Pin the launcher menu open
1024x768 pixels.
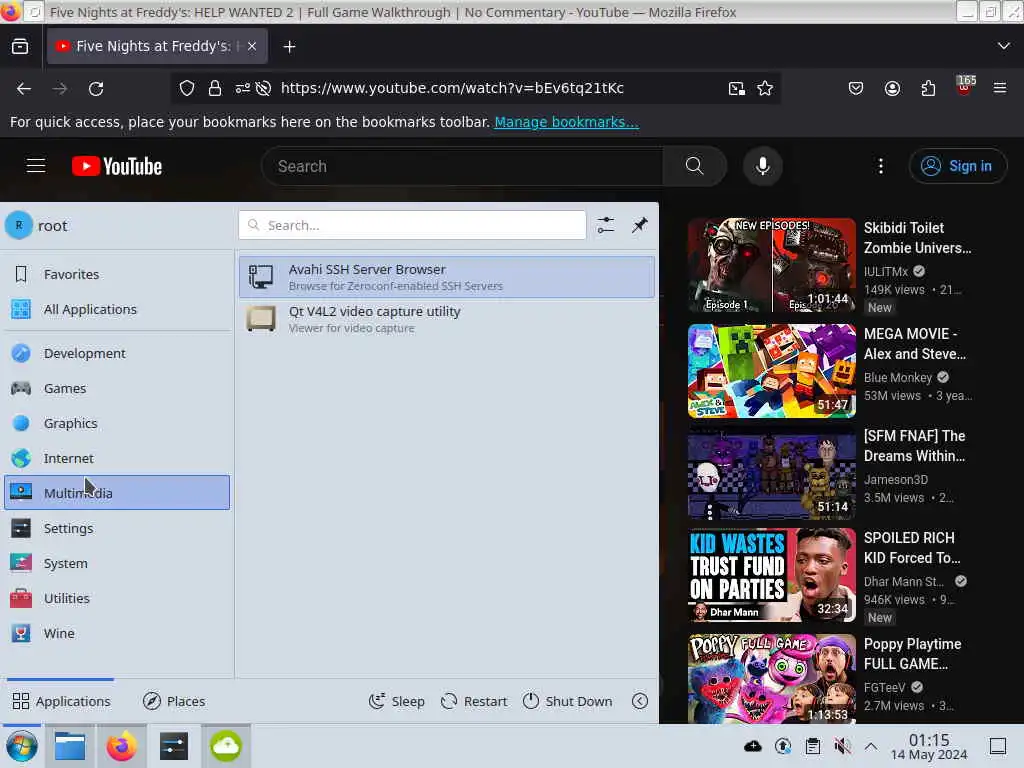(639, 225)
